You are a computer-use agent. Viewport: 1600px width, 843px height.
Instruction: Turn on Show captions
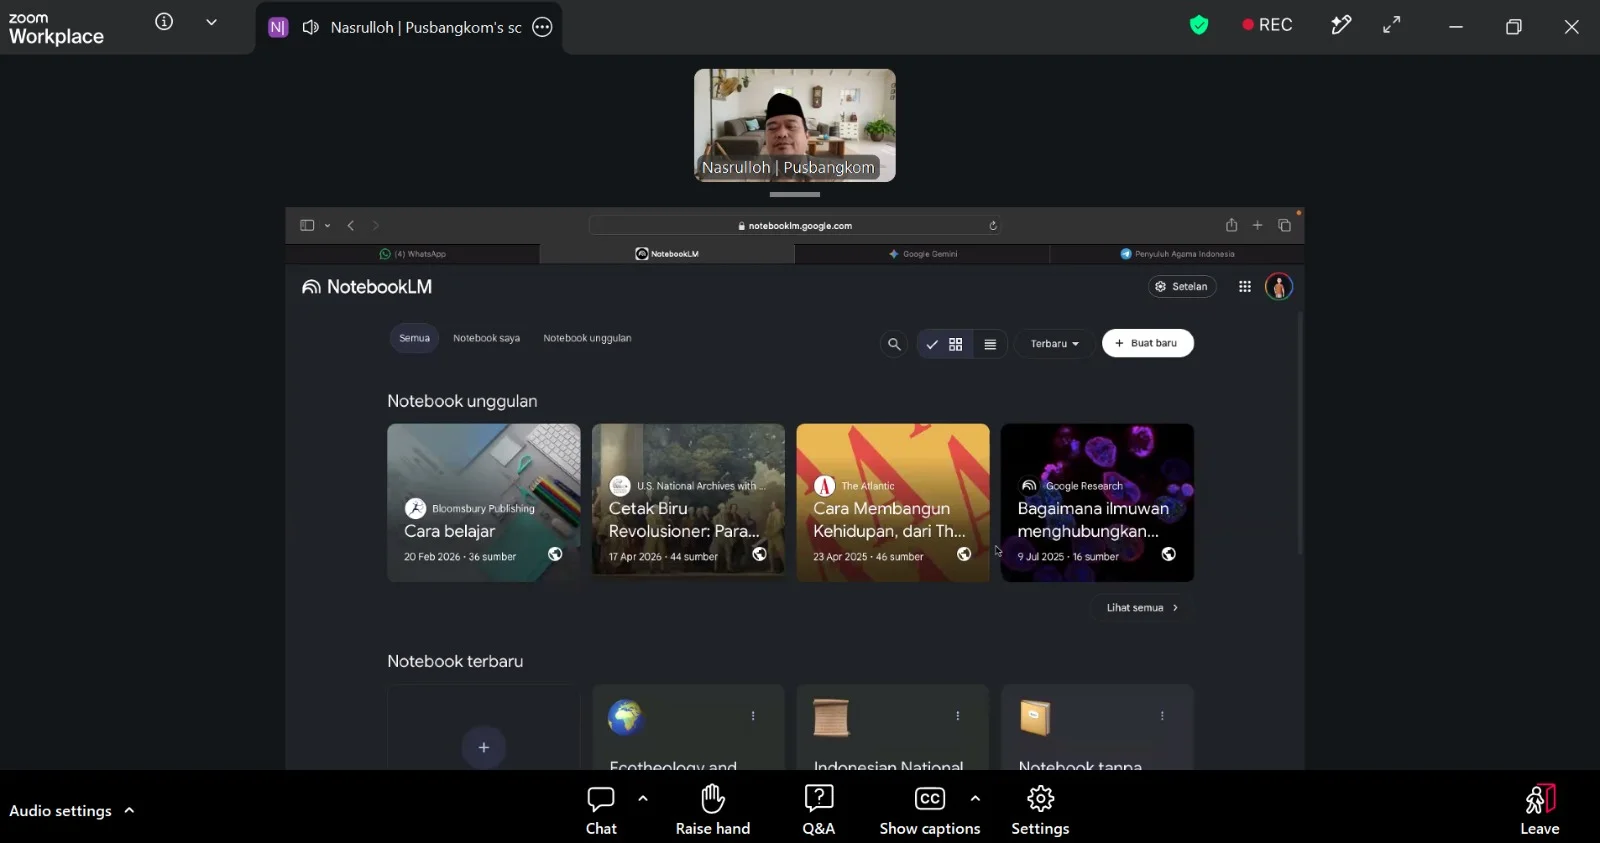tap(930, 810)
